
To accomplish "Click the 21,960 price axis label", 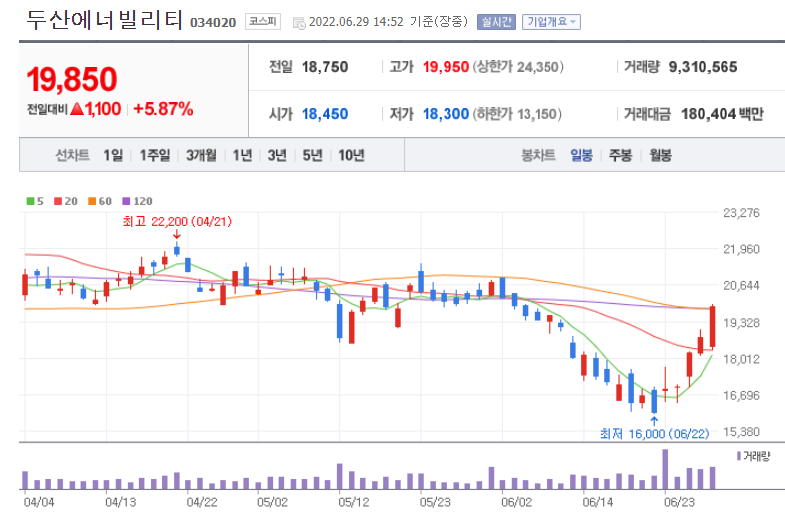I will [741, 249].
